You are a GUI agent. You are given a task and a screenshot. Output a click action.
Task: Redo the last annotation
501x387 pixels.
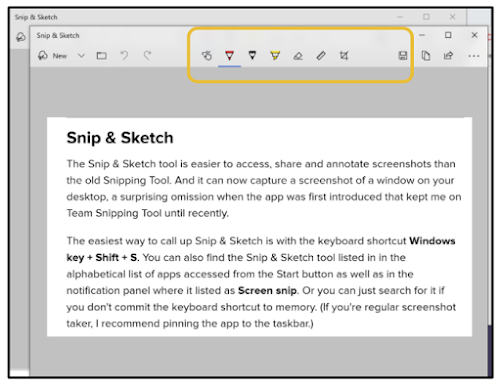click(147, 55)
